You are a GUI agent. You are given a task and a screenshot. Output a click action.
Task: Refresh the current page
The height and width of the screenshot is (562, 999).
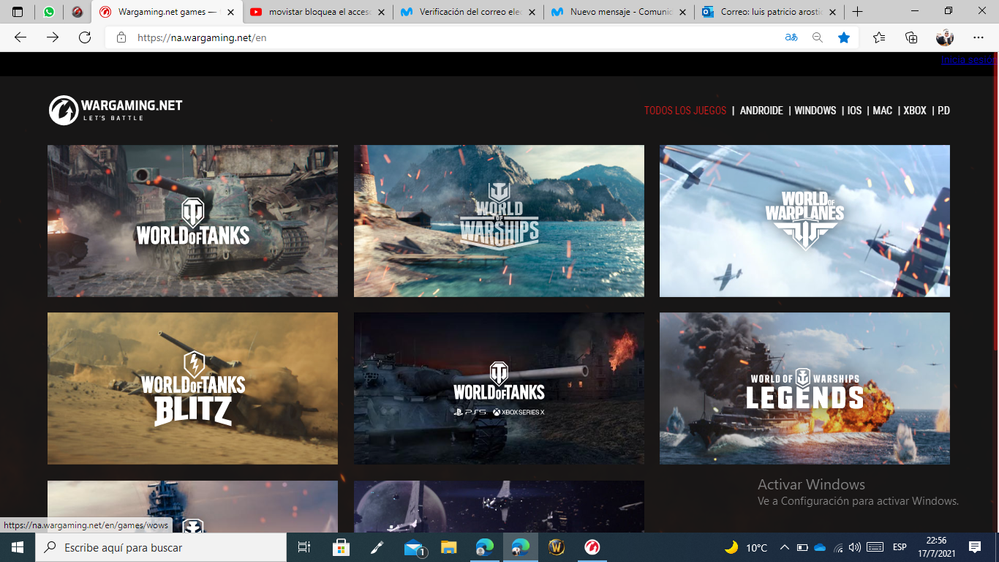(85, 37)
